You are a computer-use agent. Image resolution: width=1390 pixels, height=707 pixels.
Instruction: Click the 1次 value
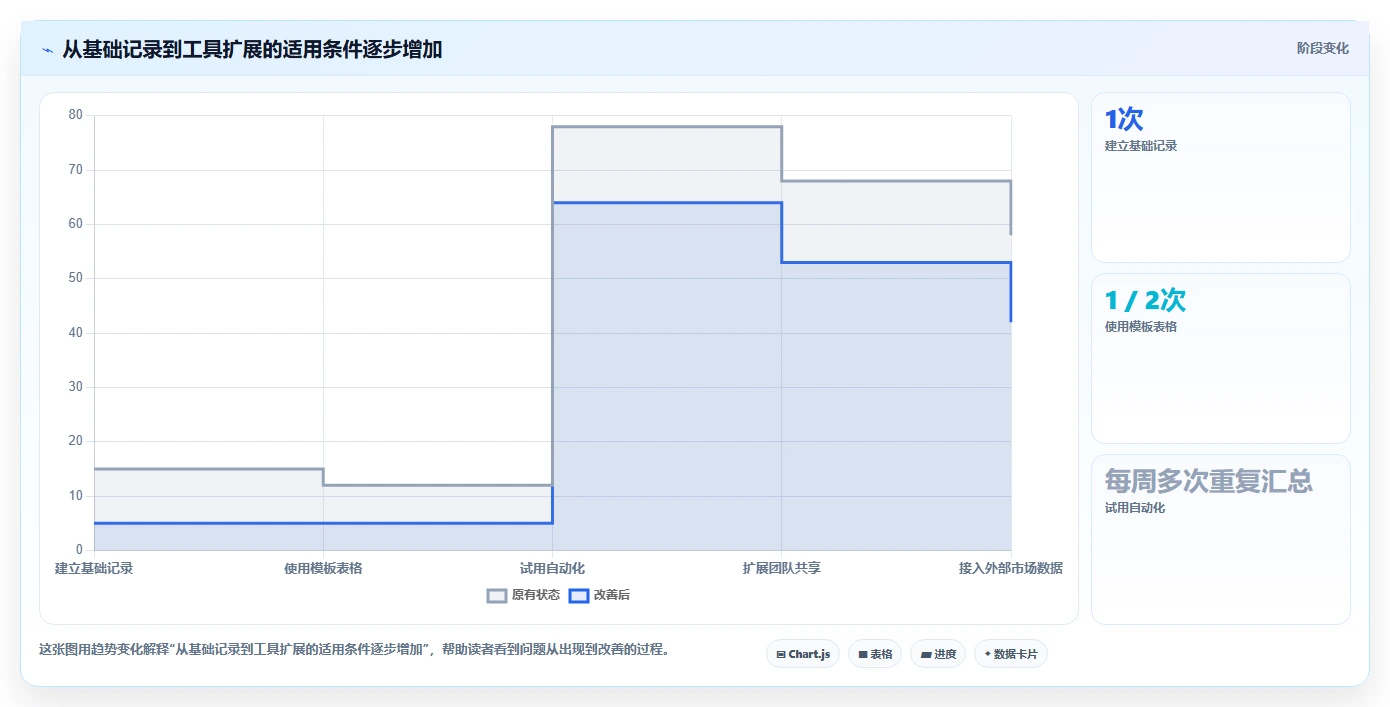[x=1124, y=120]
